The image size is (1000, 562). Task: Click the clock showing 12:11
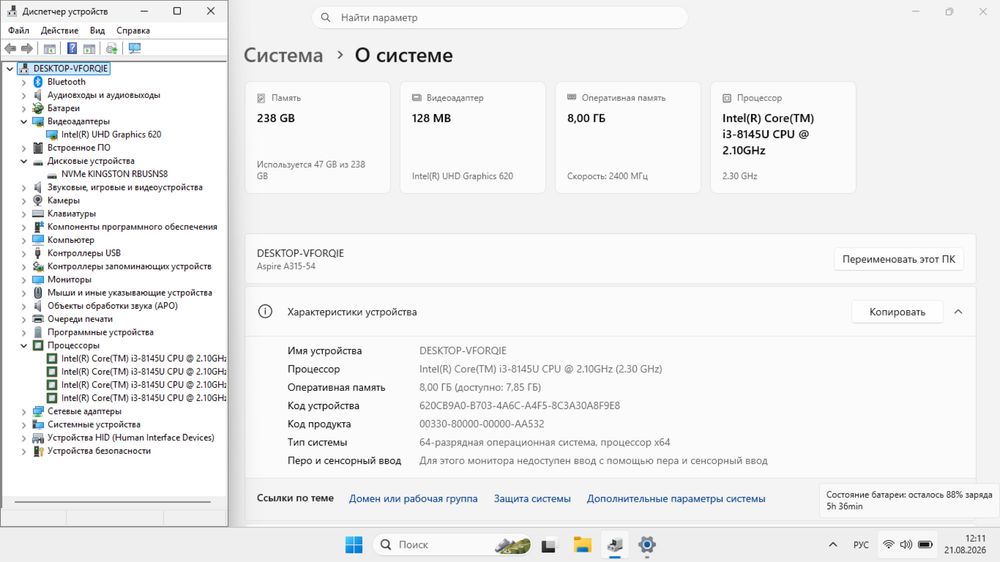(975, 538)
